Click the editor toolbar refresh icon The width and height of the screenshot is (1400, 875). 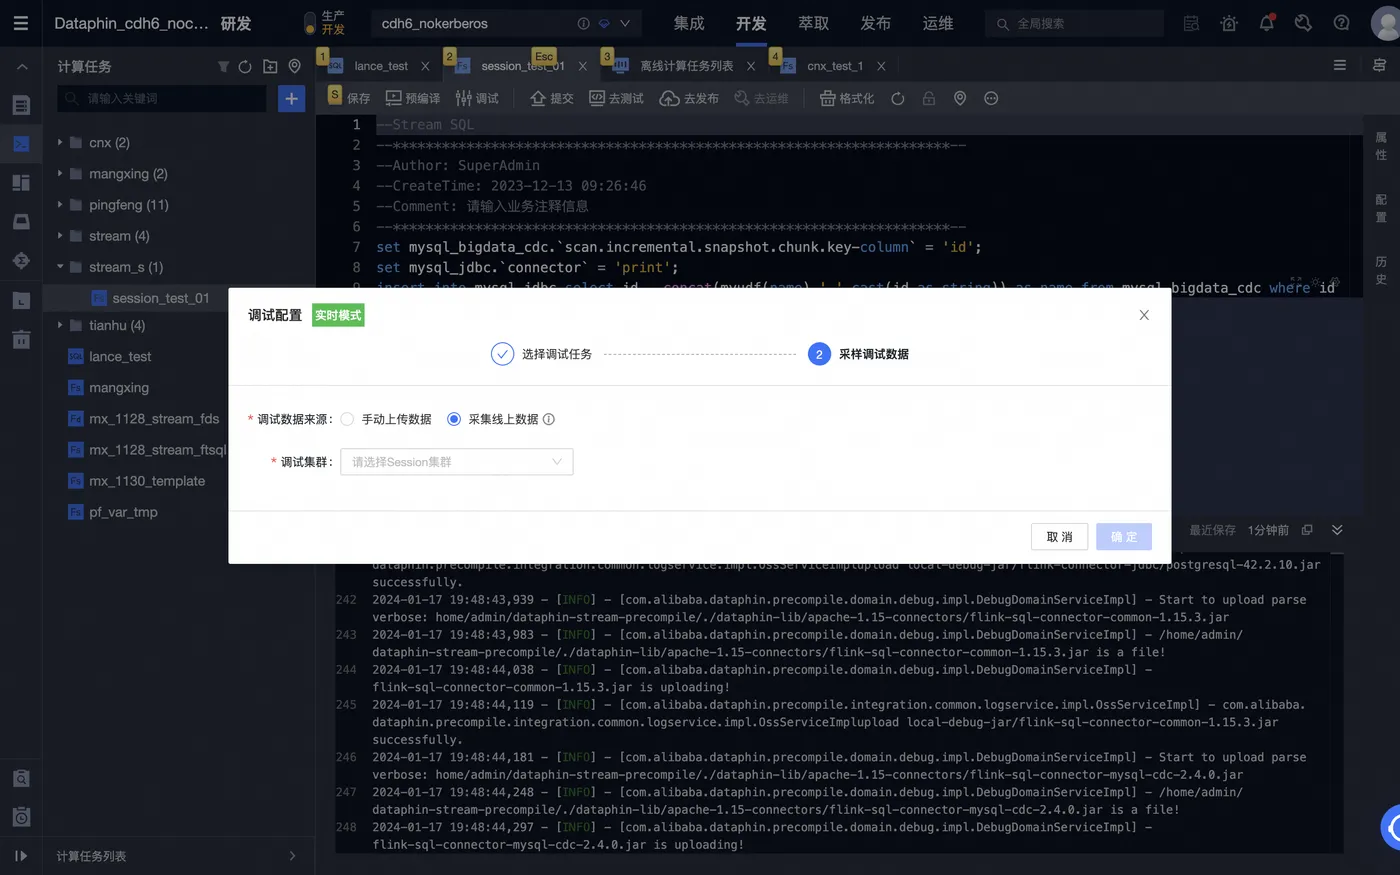[898, 98]
